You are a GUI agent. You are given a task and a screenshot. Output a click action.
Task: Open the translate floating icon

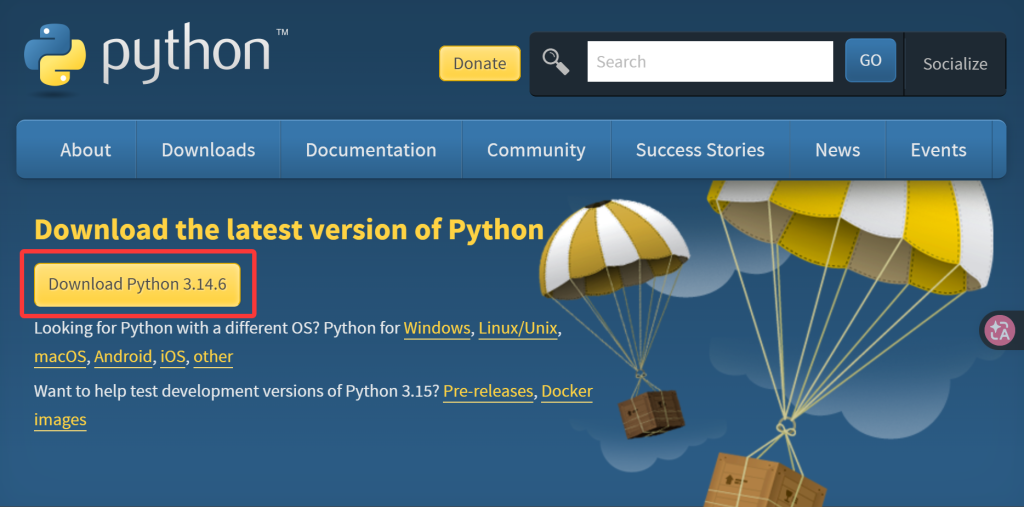(999, 330)
